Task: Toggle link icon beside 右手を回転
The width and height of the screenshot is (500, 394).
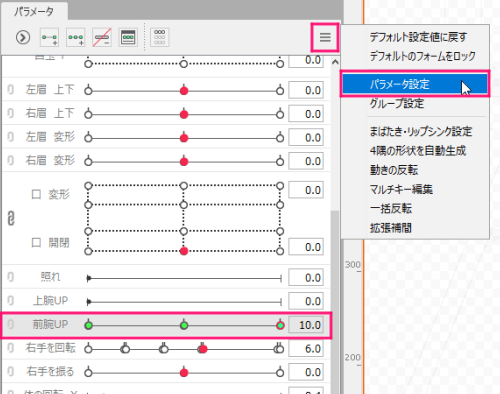Action: (x=11, y=348)
